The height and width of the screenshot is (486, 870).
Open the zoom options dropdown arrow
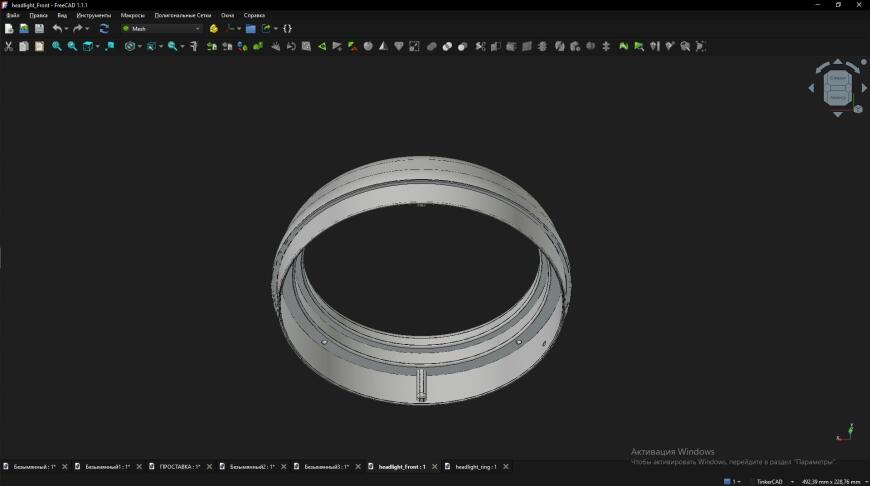[x=182, y=47]
